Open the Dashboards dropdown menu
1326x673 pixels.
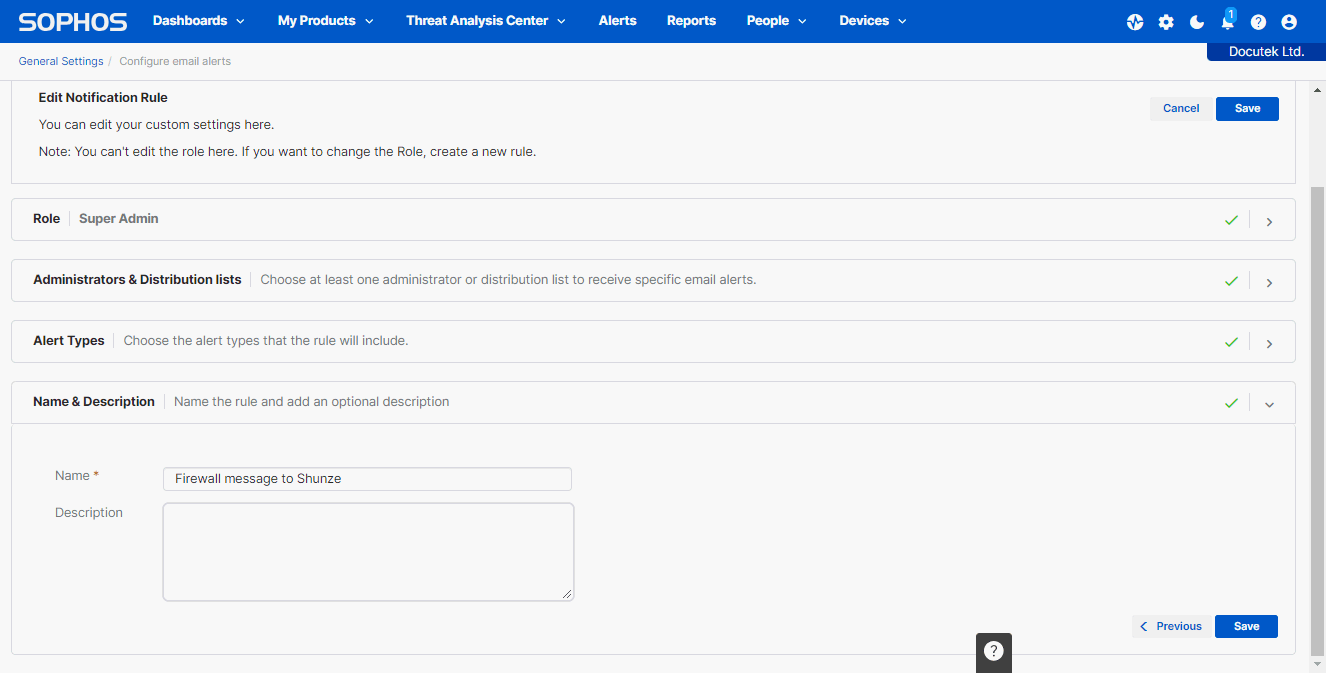(198, 21)
